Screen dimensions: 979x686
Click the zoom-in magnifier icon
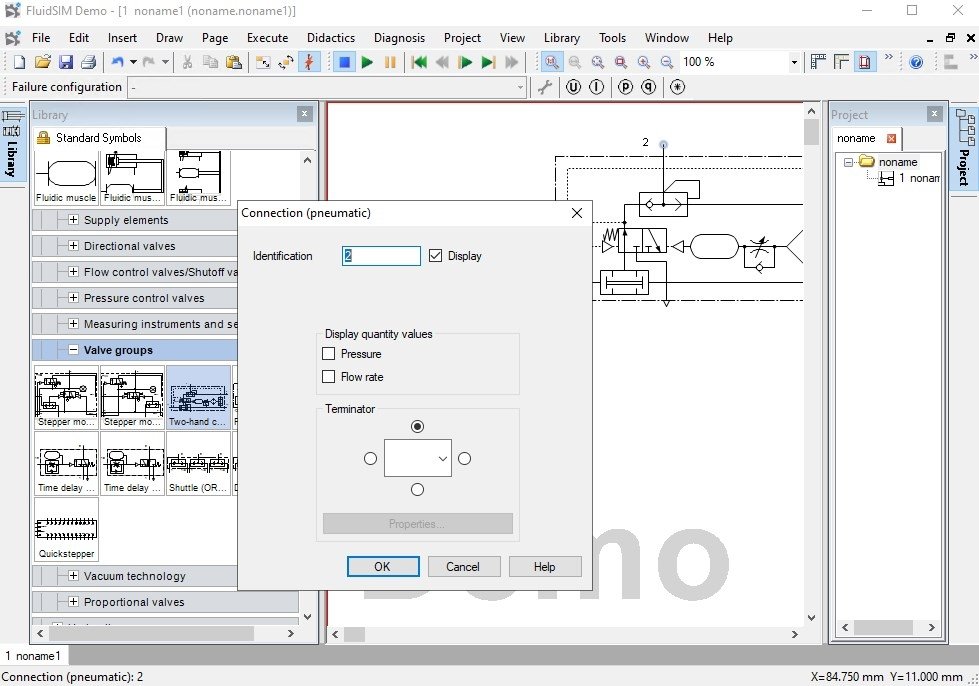coord(644,62)
